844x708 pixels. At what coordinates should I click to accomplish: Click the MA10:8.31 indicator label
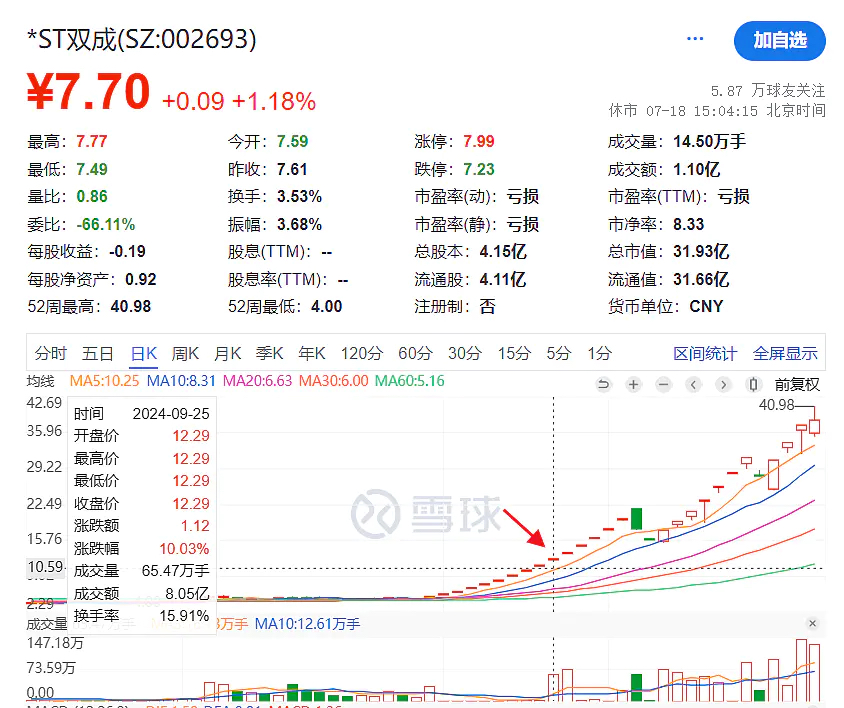181,381
